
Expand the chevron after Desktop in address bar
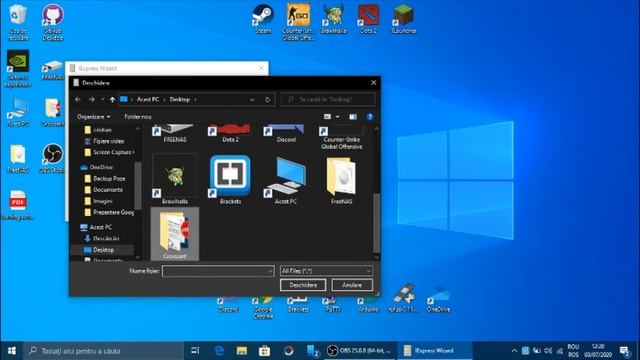click(x=196, y=100)
